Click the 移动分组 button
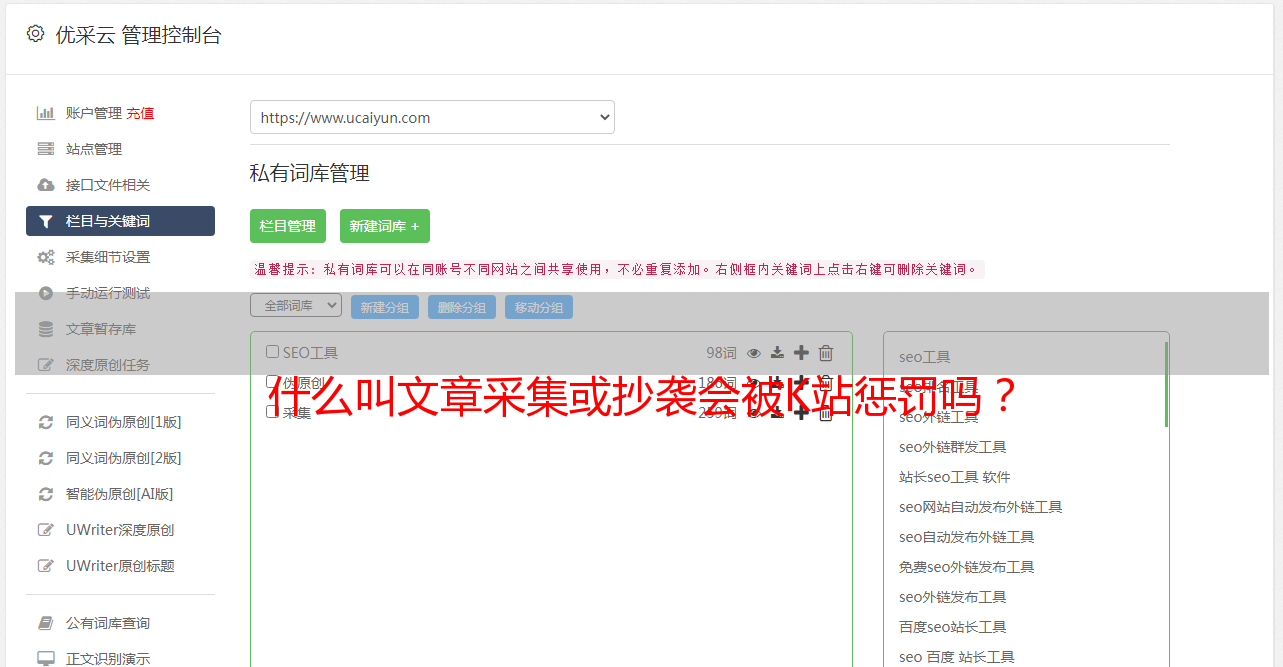The width and height of the screenshot is (1283, 667). (539, 307)
